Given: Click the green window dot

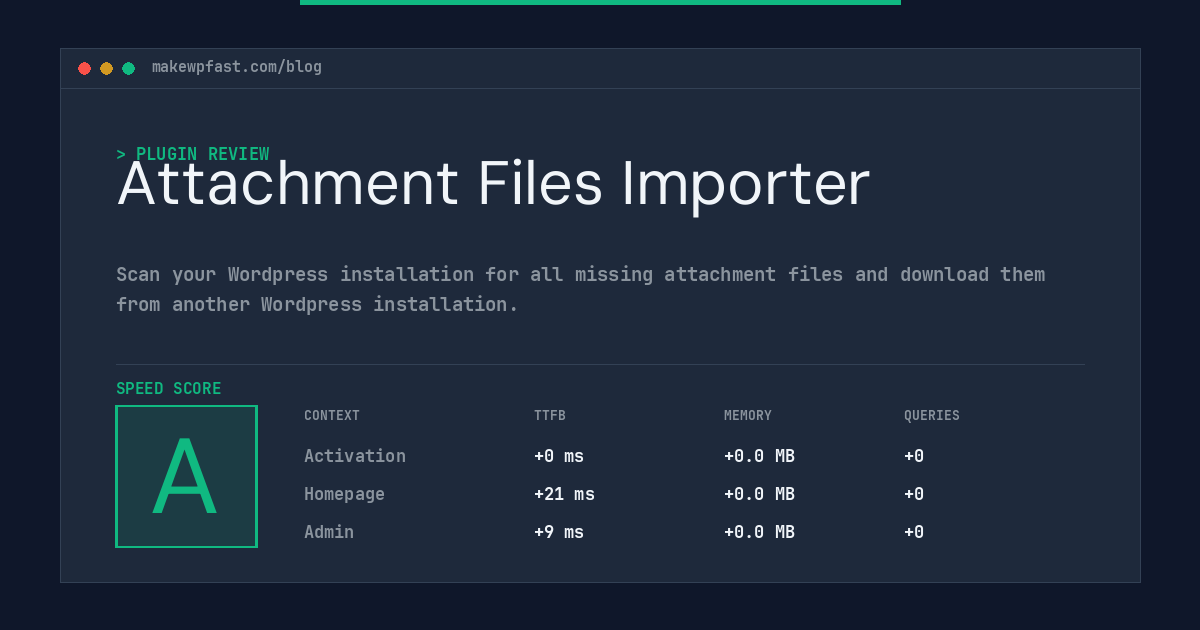Looking at the screenshot, I should coord(128,68).
